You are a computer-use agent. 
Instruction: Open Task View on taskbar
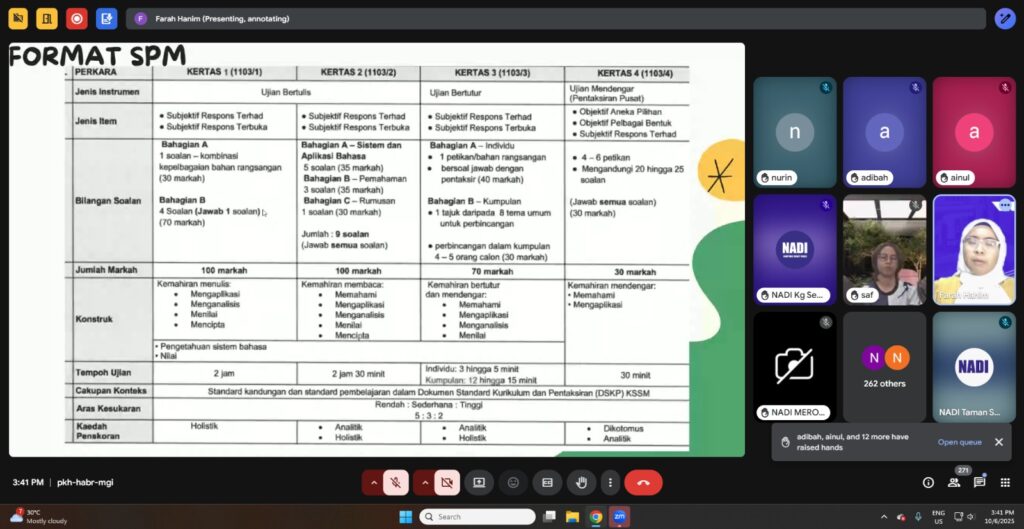click(x=549, y=517)
